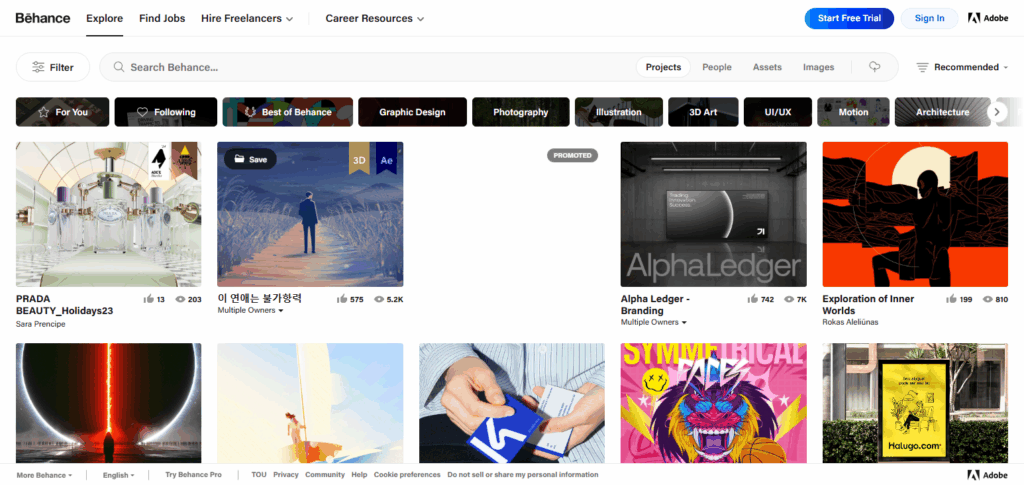This screenshot has height=485, width=1024.
Task: Open the Community footer link
Action: coord(325,475)
